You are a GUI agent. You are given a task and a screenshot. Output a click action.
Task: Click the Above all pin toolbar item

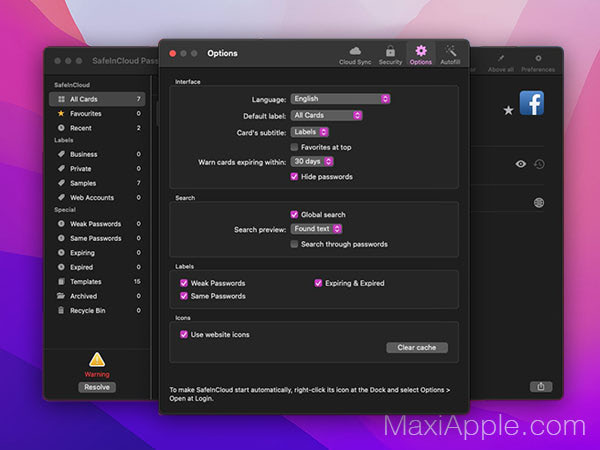pos(501,63)
